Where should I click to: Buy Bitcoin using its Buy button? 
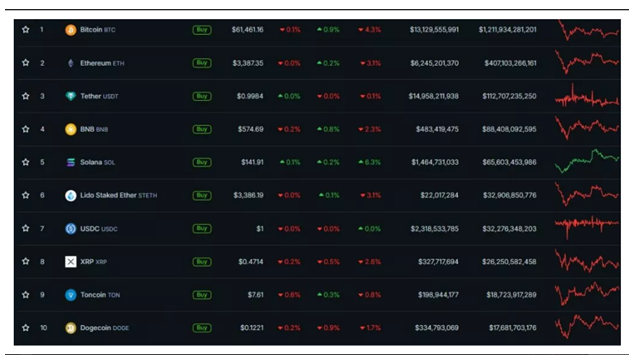click(202, 30)
